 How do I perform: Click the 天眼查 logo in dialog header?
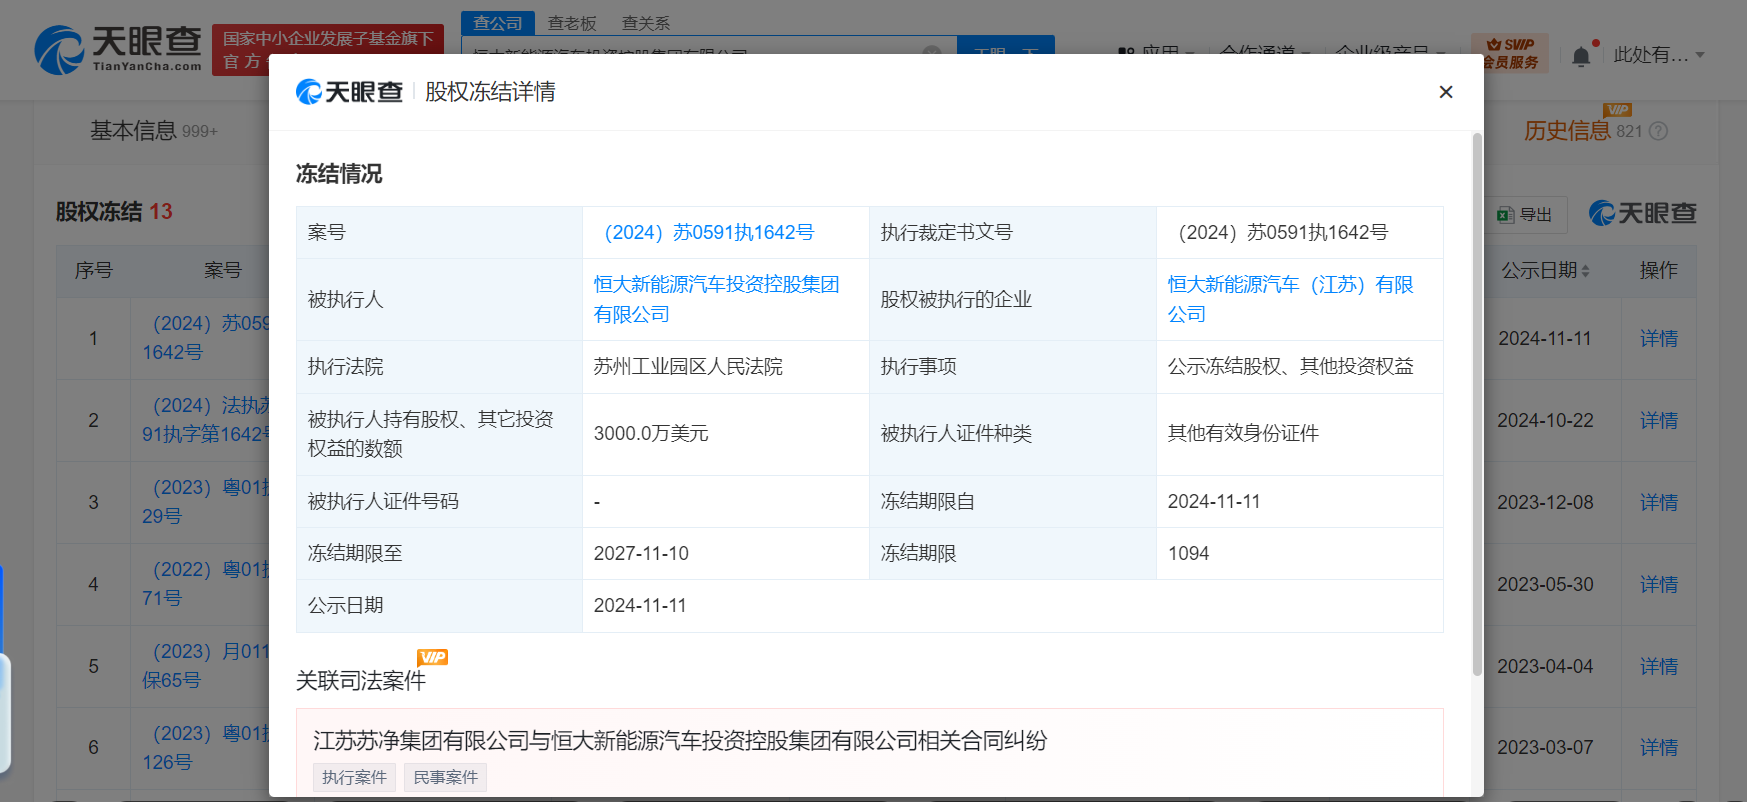click(x=349, y=92)
